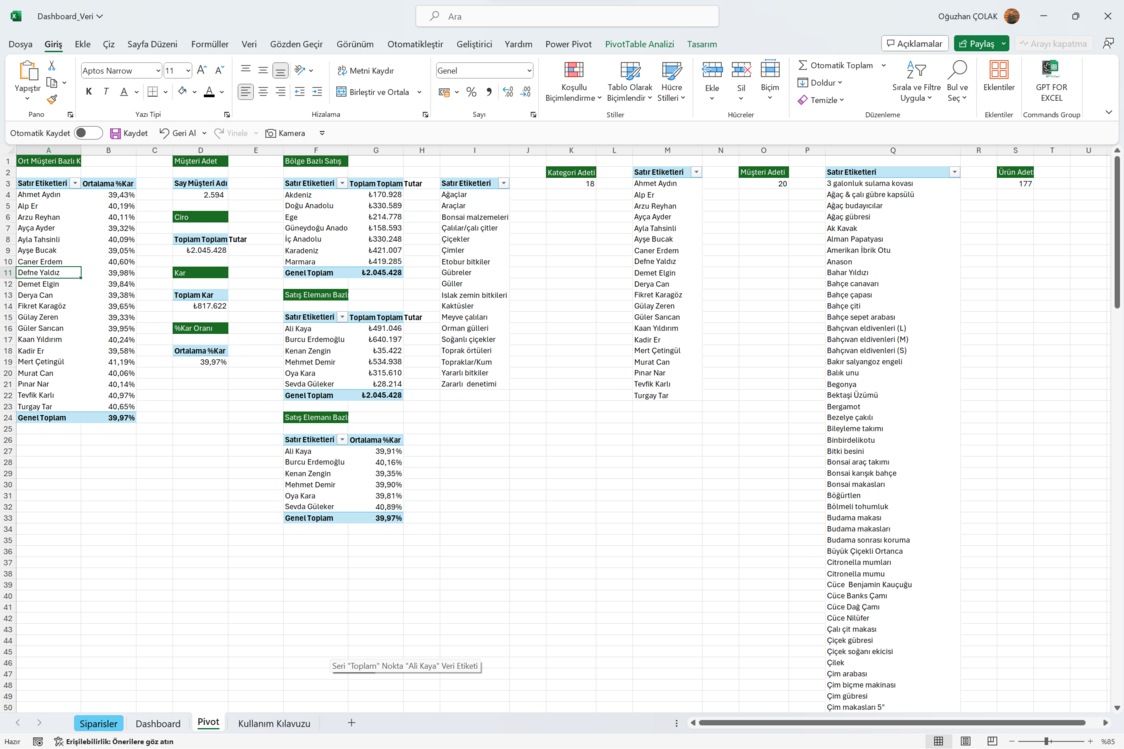This screenshot has height=749, width=1124.
Task: Click Erişilebilirlik accessibility status message
Action: [x=114, y=742]
